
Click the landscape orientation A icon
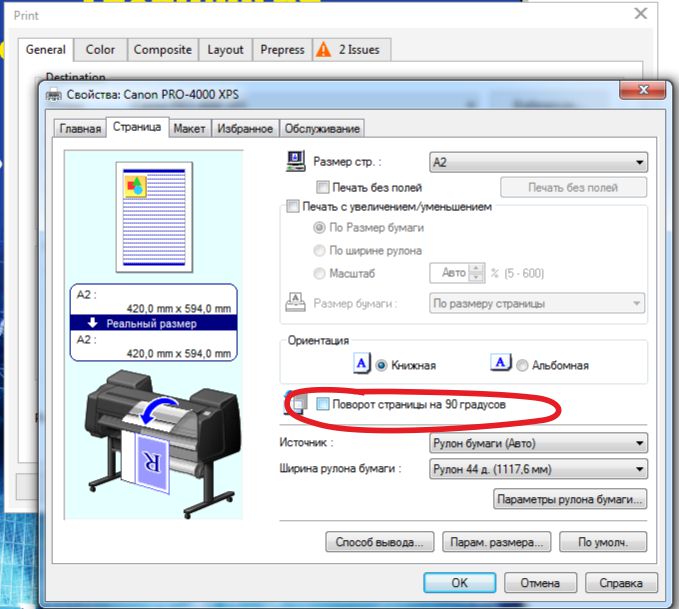[501, 363]
